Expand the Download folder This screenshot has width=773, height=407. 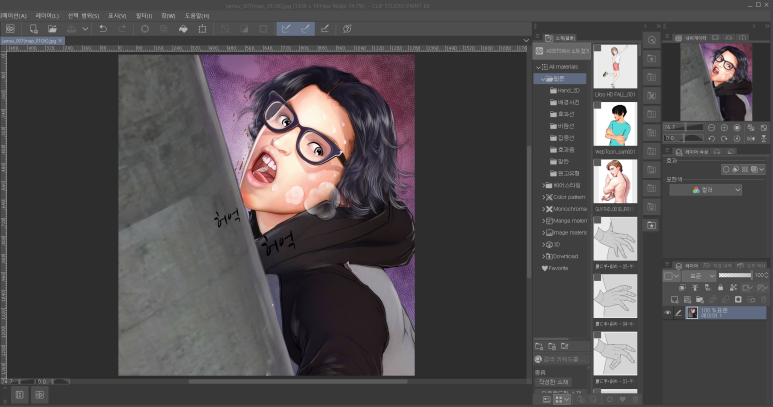[544, 256]
